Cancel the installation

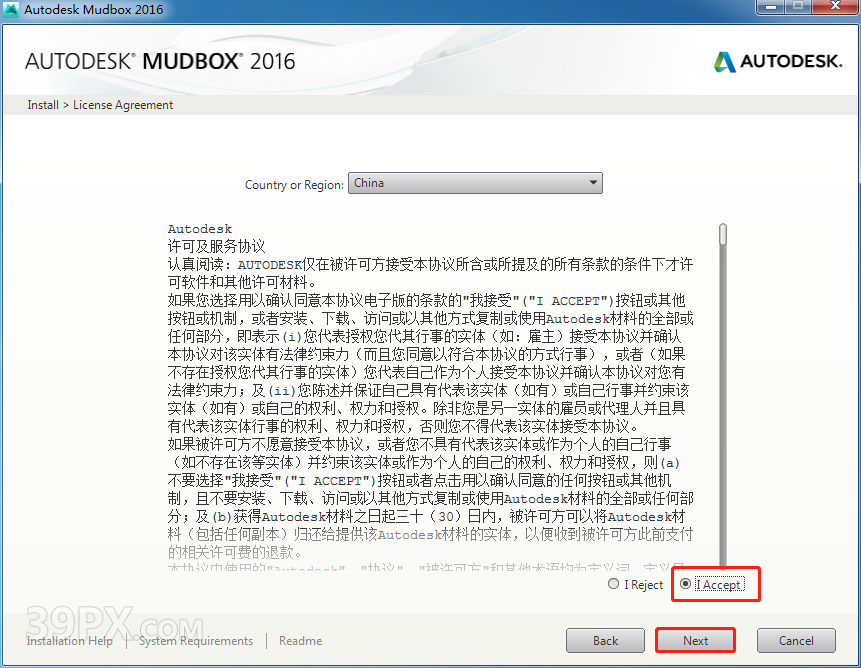pyautogui.click(x=796, y=640)
